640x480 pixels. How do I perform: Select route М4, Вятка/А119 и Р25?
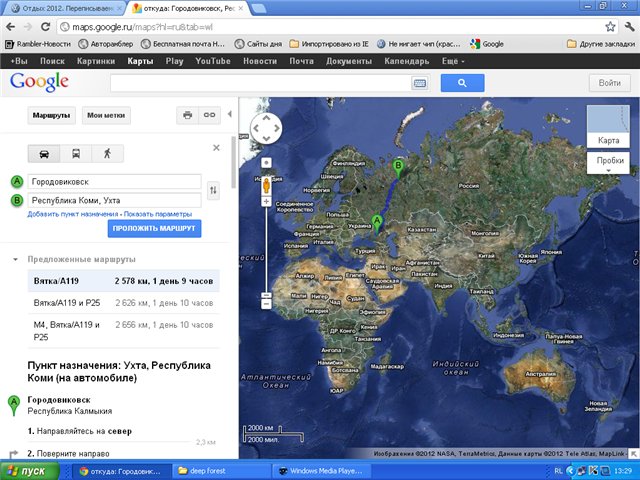[123, 331]
